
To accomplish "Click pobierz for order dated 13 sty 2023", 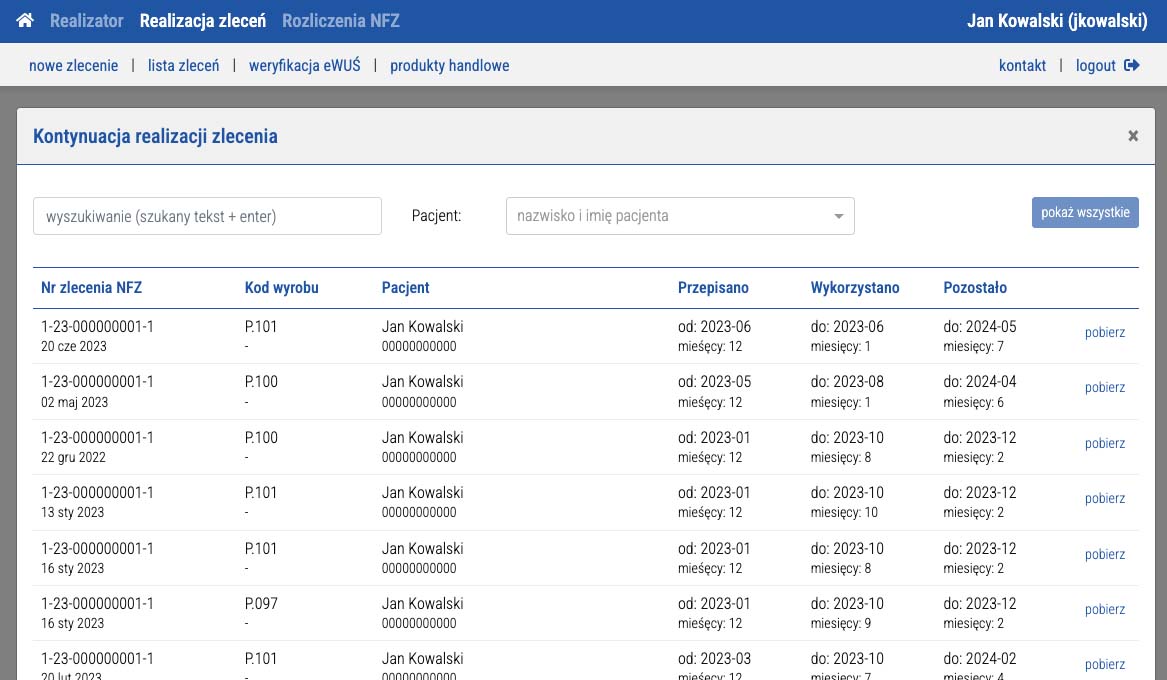I will coord(1104,499).
